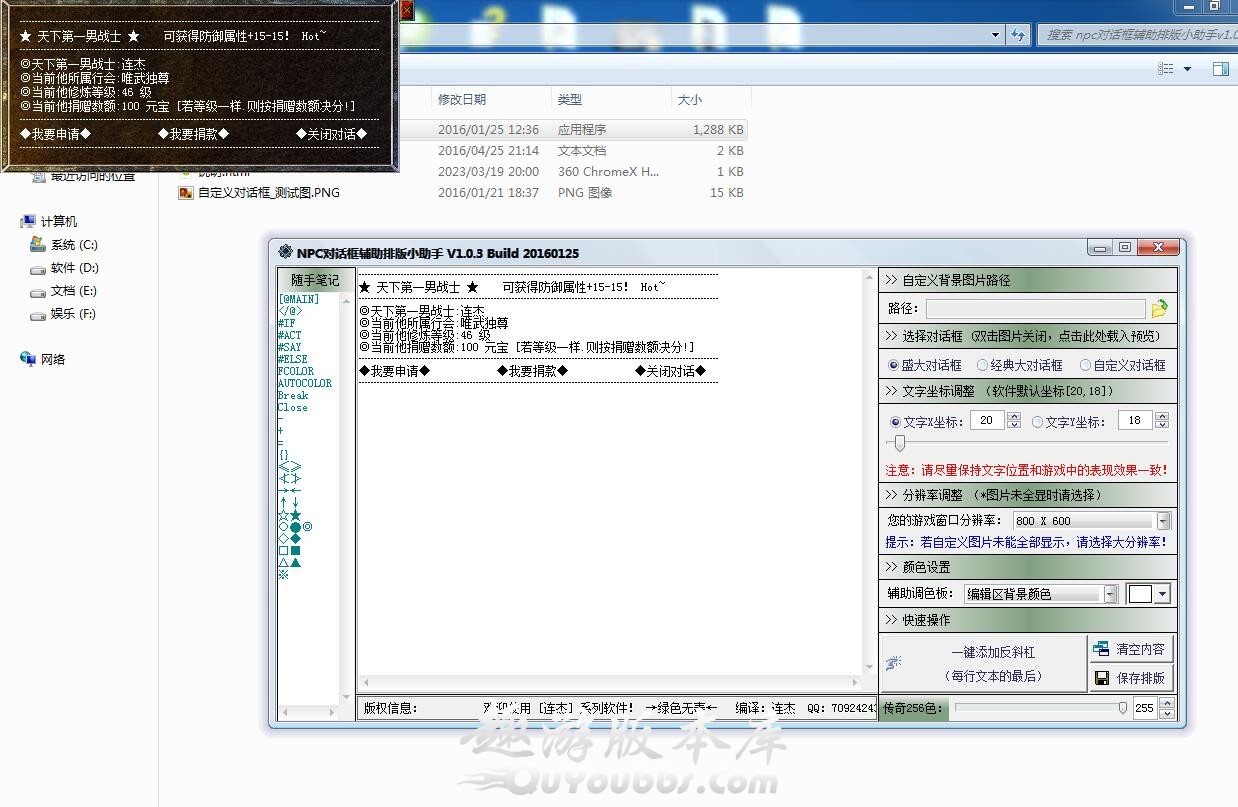Open the game window resolution dropdown
Screen dimensions: 1238x807
1163,521
